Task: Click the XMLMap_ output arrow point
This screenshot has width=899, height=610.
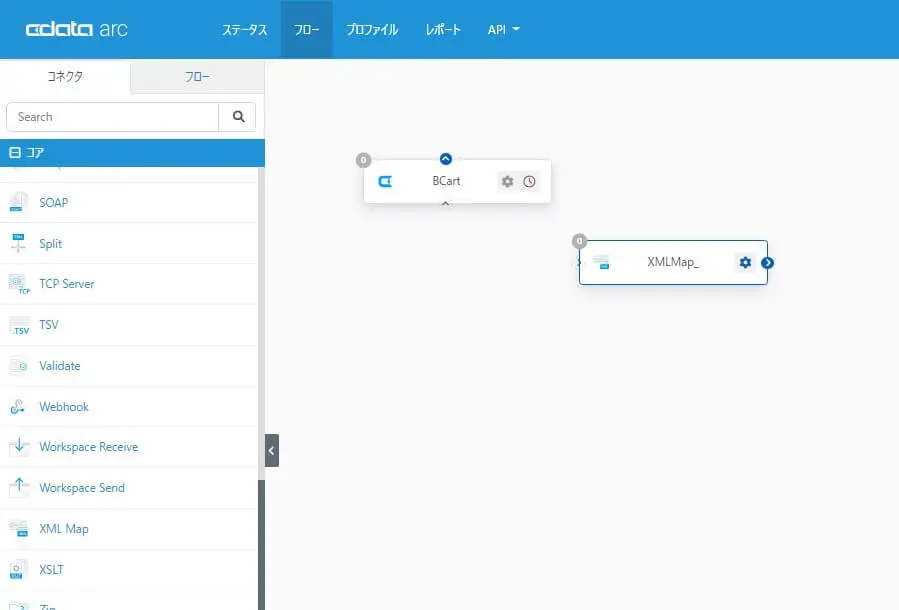Action: (x=768, y=263)
